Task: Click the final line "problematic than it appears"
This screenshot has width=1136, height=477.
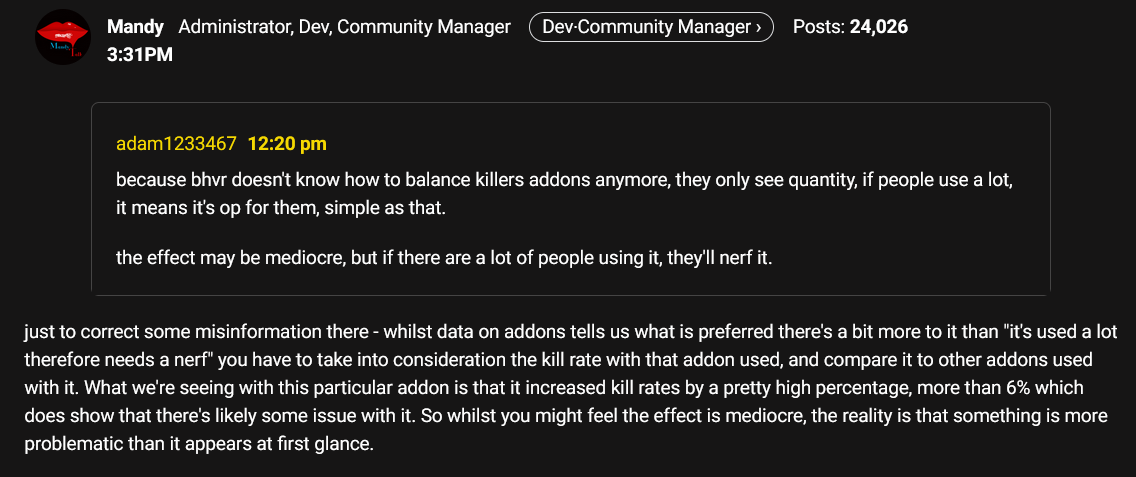Action: (199, 444)
